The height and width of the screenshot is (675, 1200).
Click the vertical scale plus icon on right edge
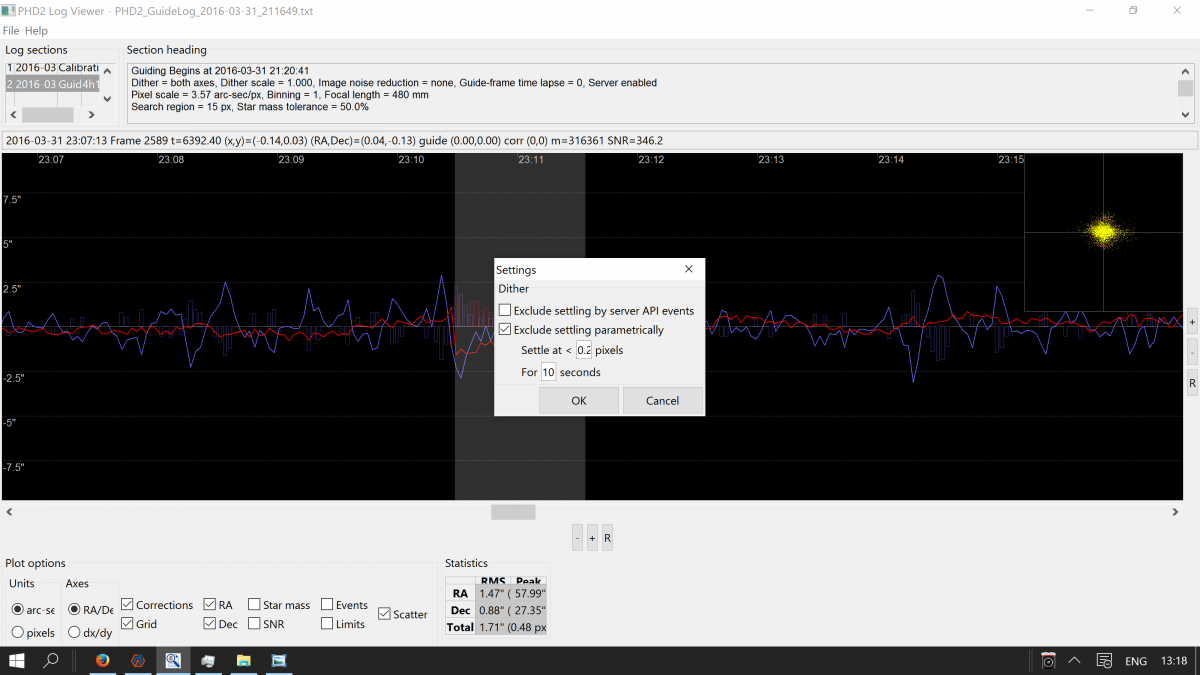pos(1190,322)
